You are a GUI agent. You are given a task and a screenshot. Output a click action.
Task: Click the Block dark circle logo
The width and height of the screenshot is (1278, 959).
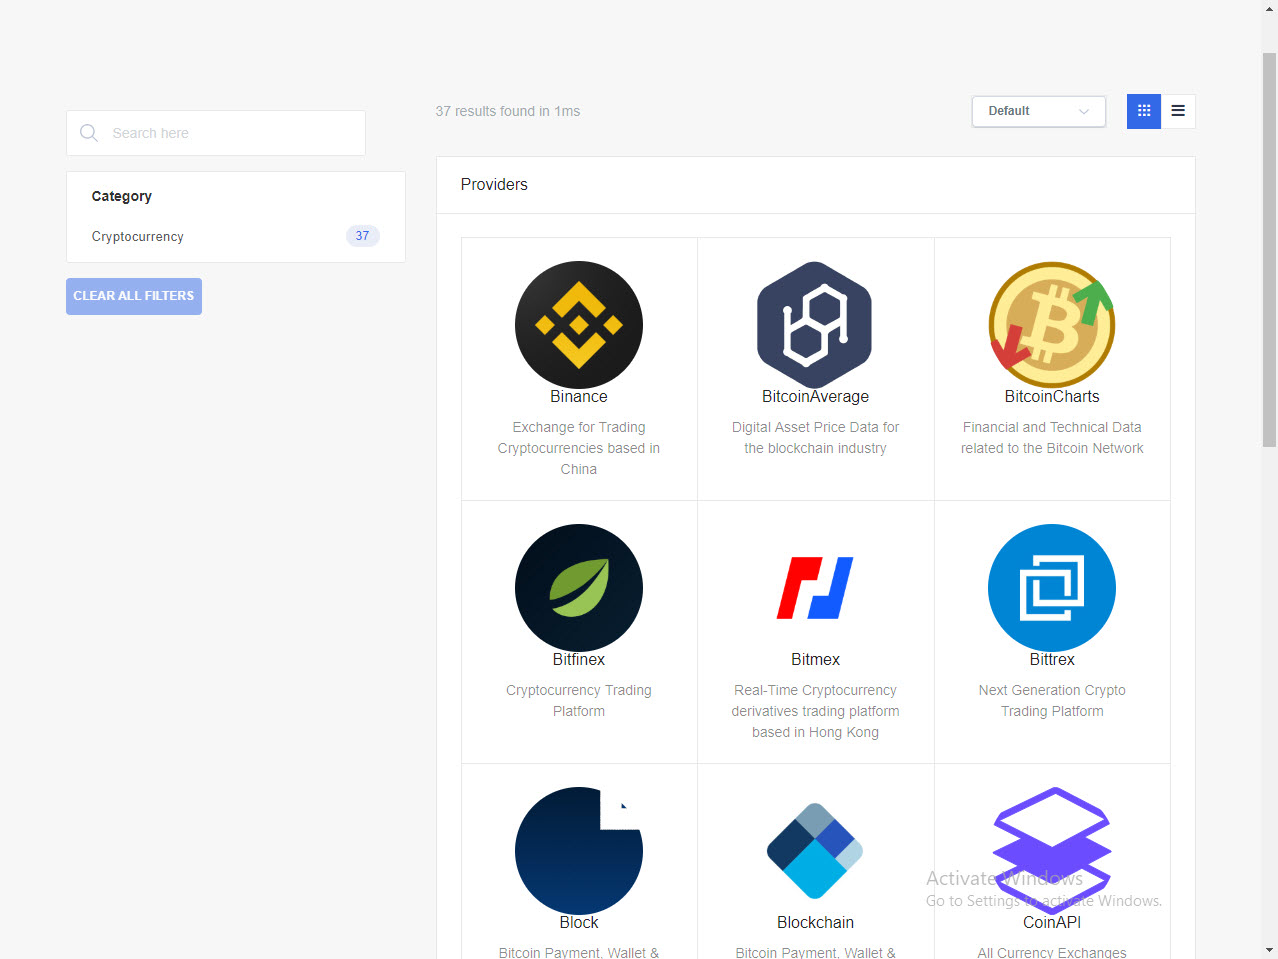click(579, 851)
